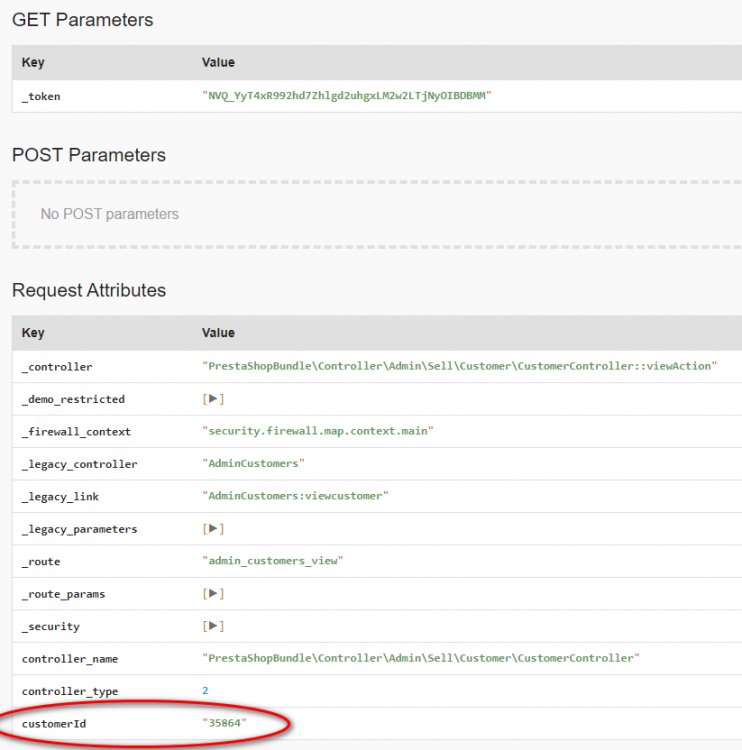Click the Key header in GET Parameters table
Viewport: 742px width, 750px height.
pos(33,62)
